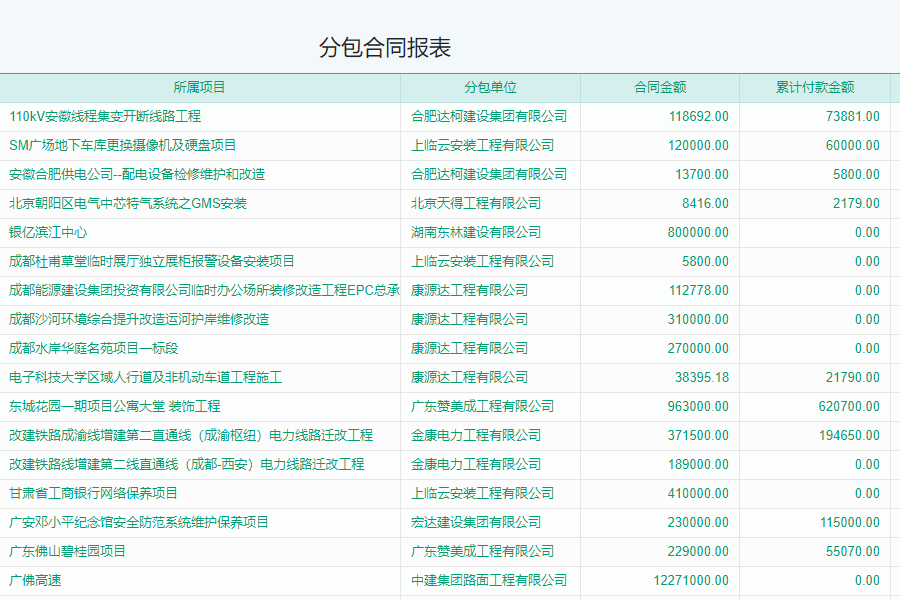Screen dimensions: 900x600
Task: Open project 北京朝阳区电气中芯特气系统之GMS安装
Action: [127, 203]
